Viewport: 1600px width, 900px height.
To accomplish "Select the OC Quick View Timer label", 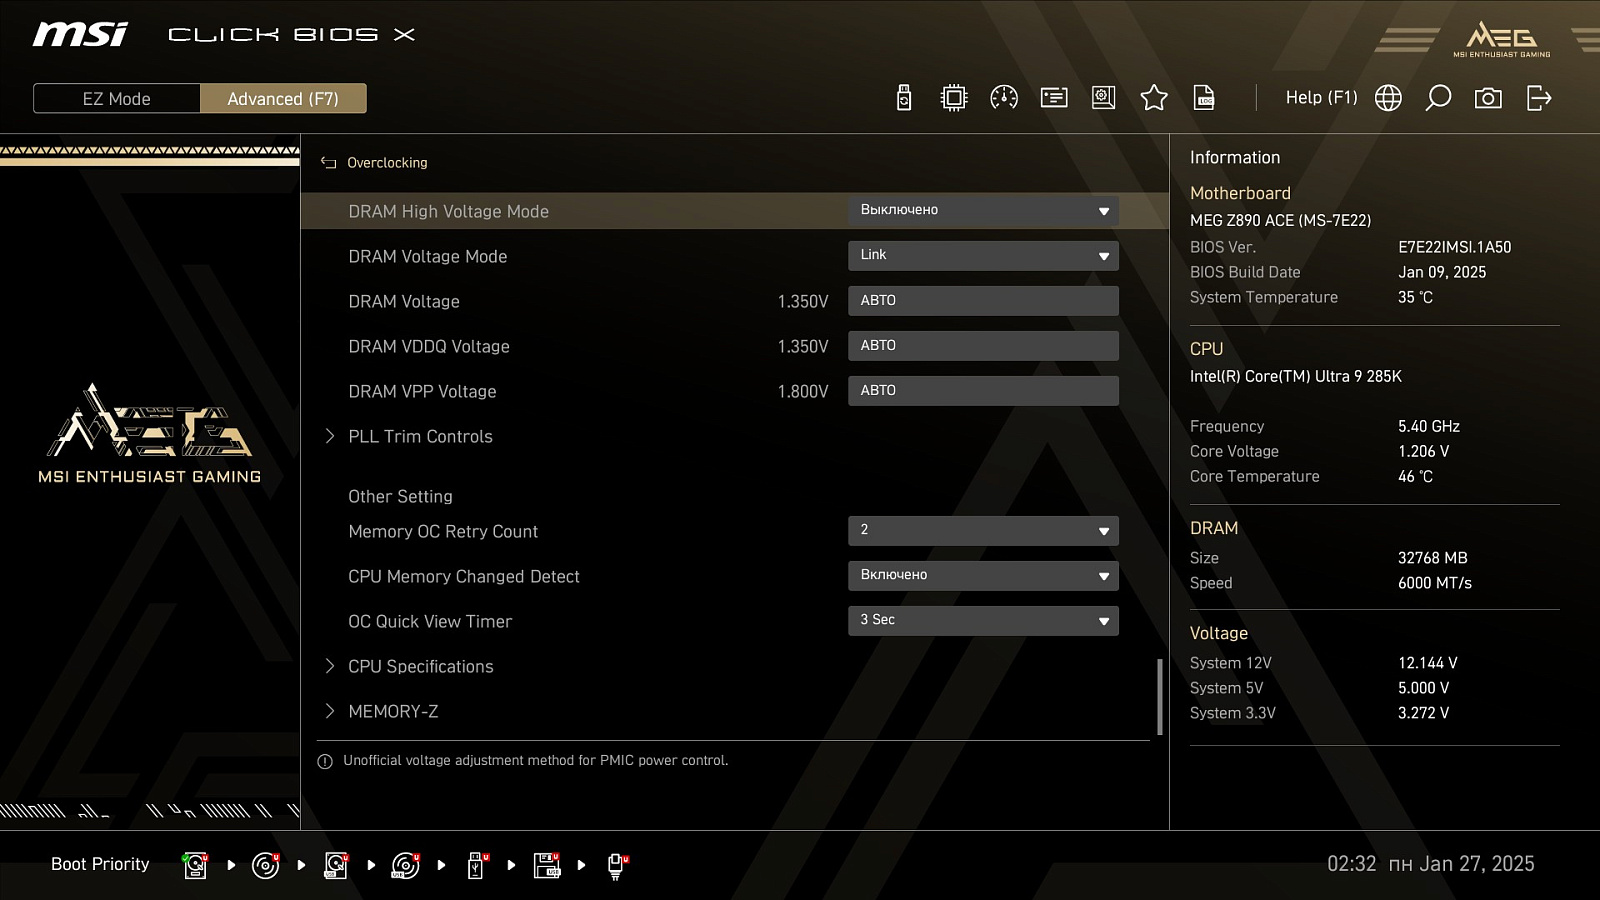I will coord(430,622).
